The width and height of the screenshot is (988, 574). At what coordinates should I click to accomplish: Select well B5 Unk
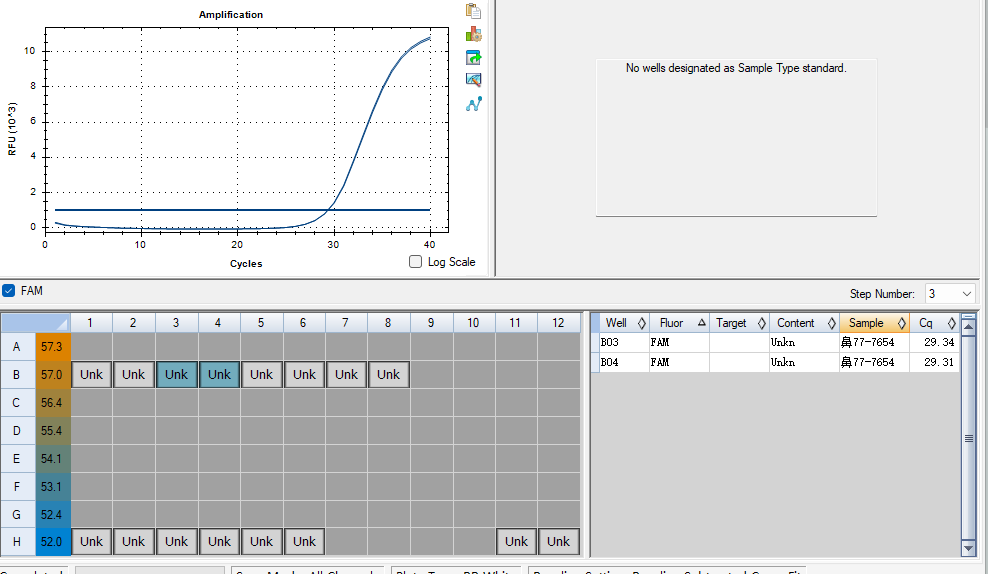(261, 374)
